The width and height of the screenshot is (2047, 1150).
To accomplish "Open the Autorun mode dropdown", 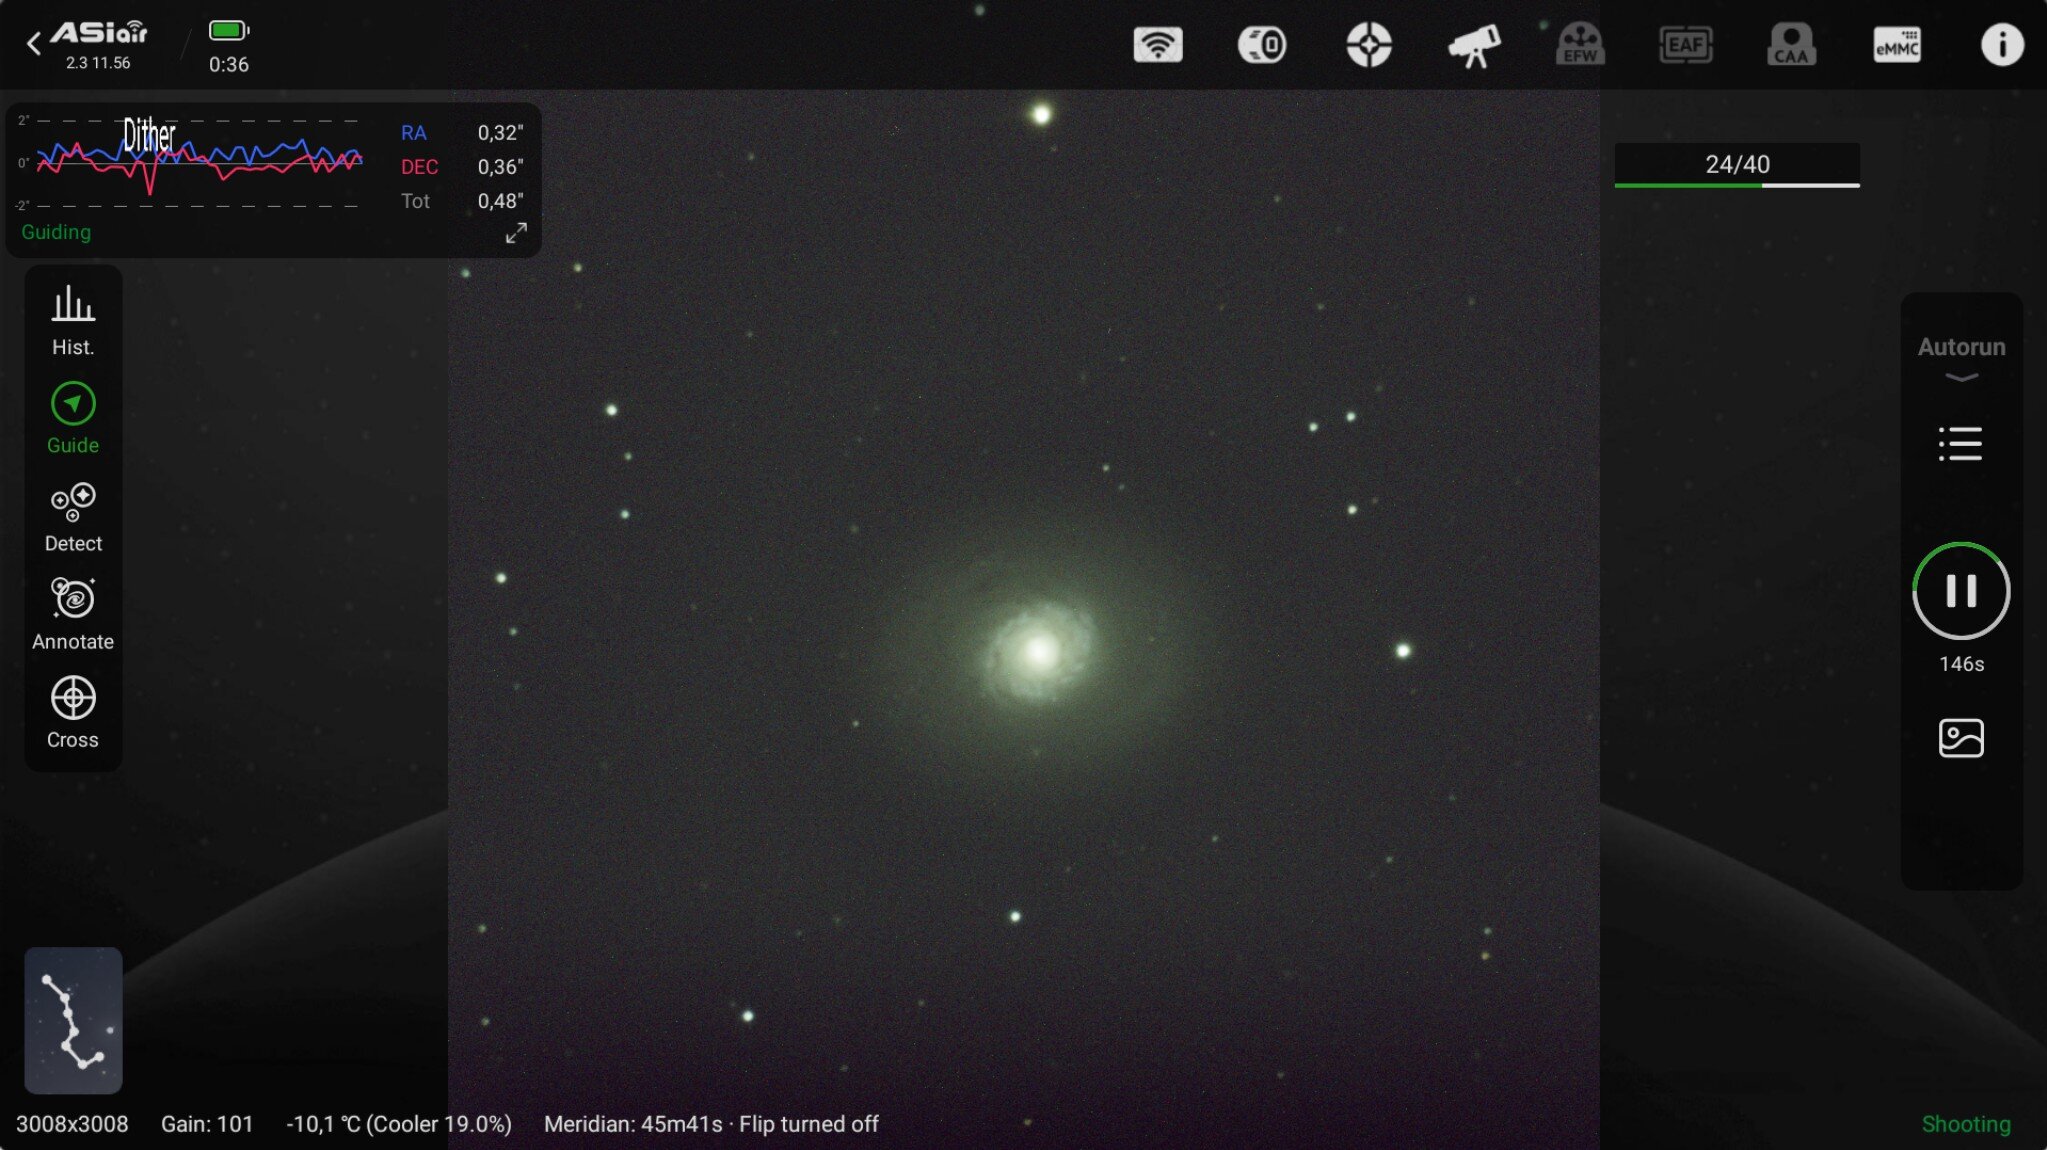I will click(1961, 358).
